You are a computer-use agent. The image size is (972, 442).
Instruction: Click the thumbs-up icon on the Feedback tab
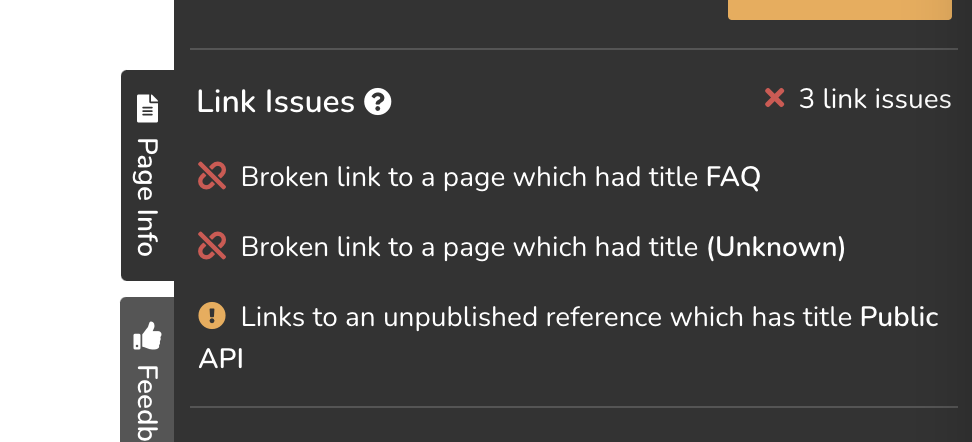pyautogui.click(x=147, y=336)
